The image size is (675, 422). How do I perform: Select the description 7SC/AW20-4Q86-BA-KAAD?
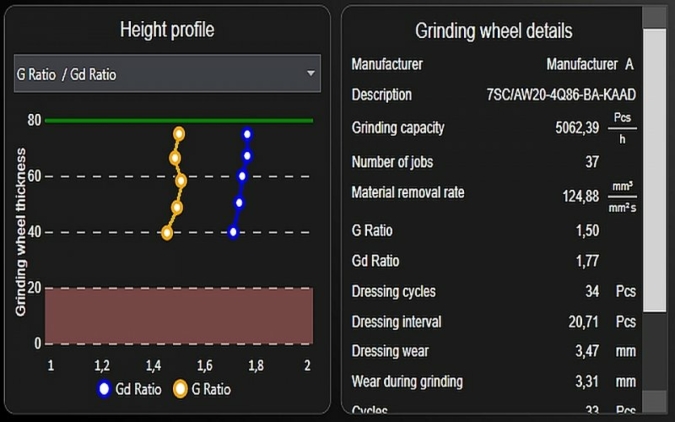(561, 95)
